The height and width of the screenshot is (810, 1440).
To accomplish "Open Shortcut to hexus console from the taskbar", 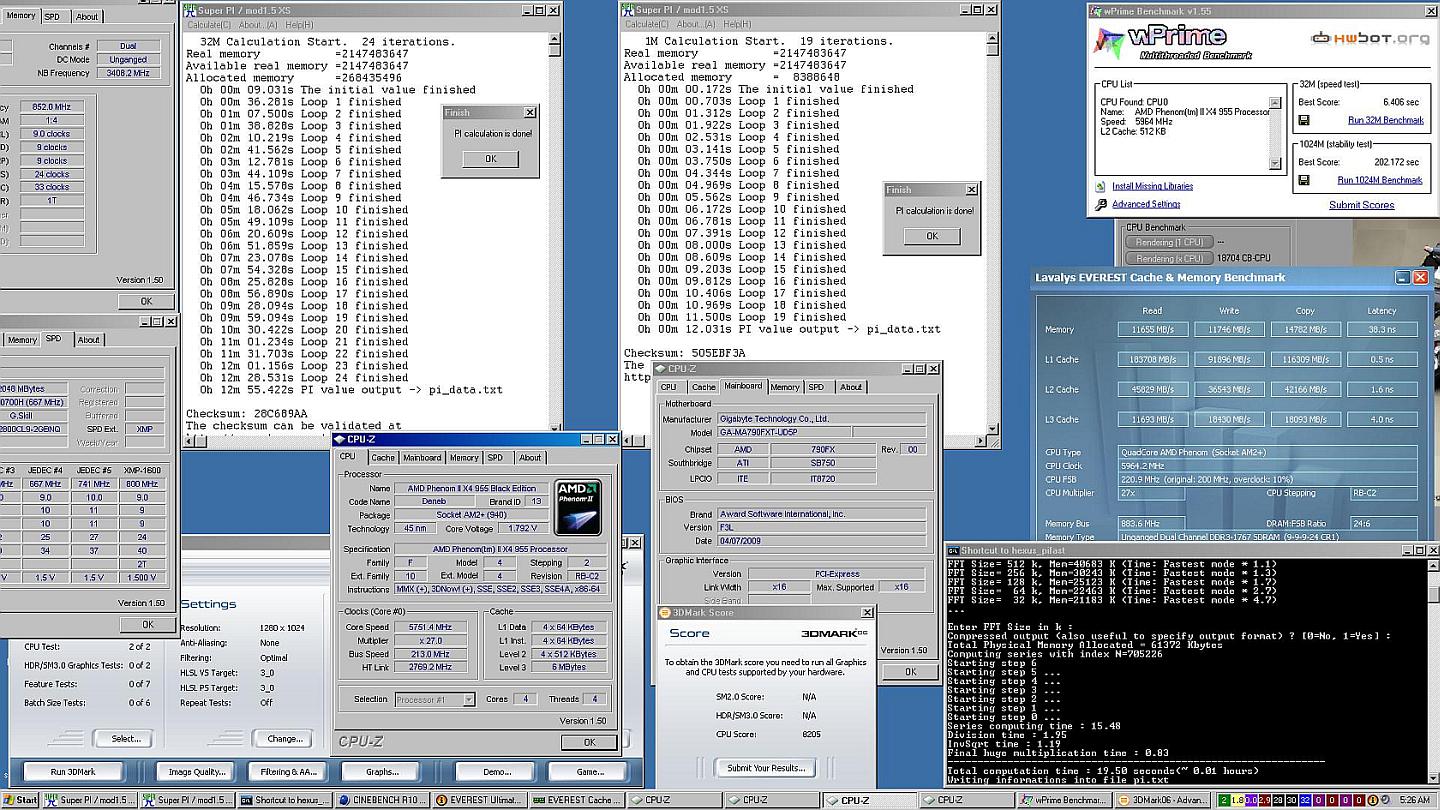I will [x=284, y=800].
